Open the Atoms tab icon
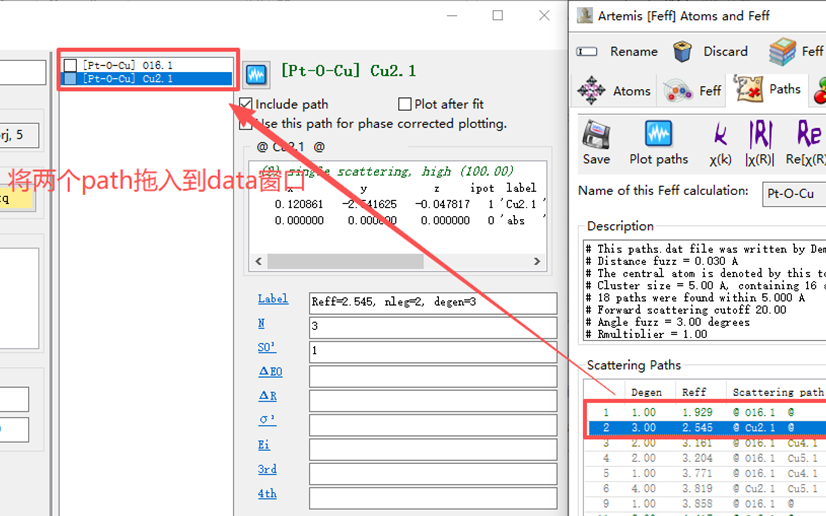This screenshot has width=826, height=516. tap(591, 91)
